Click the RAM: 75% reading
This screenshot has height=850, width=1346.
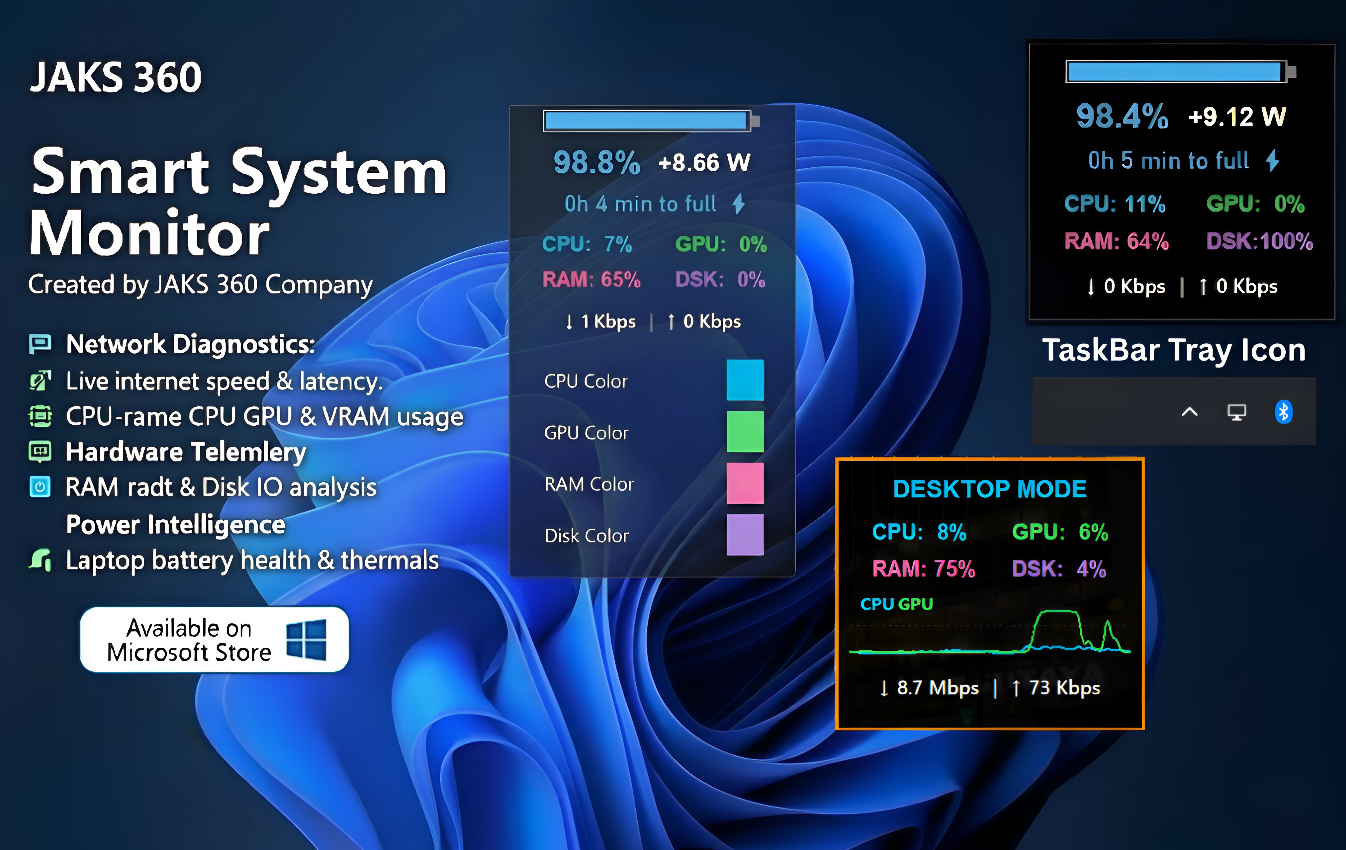[x=923, y=569]
